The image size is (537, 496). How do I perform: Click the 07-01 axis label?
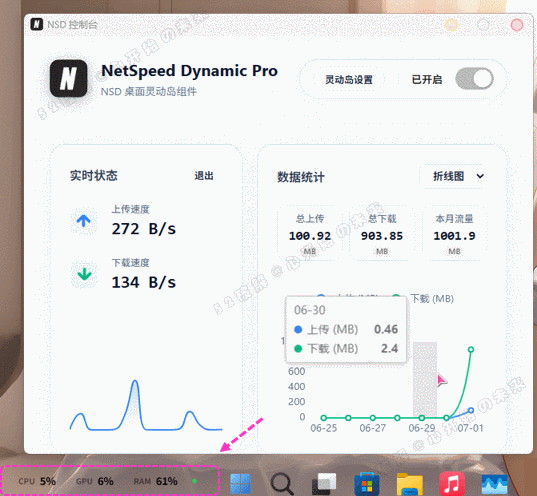coord(471,428)
